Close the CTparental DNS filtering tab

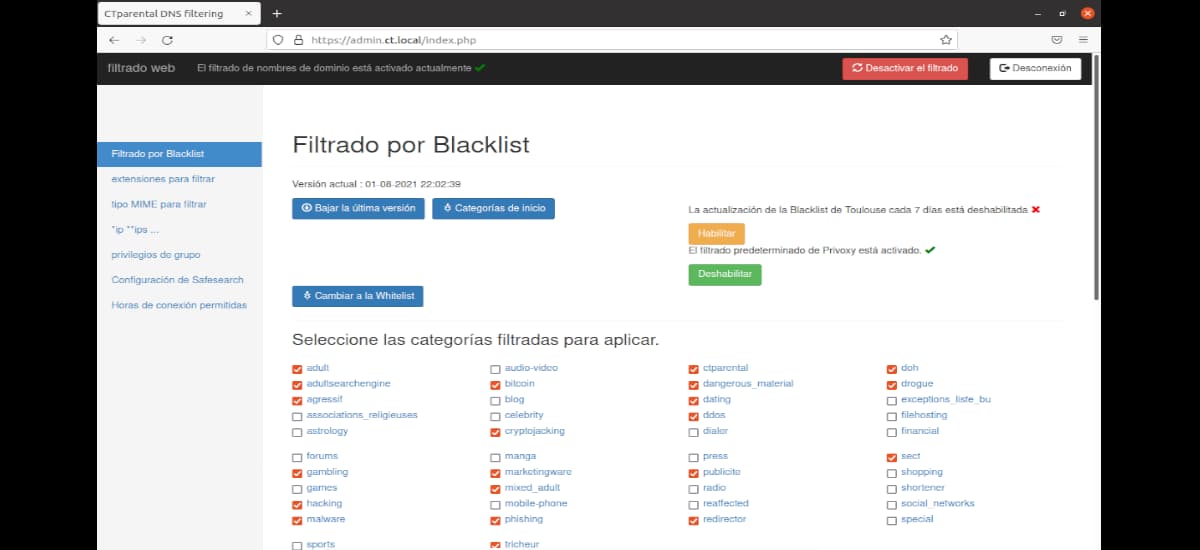point(248,13)
